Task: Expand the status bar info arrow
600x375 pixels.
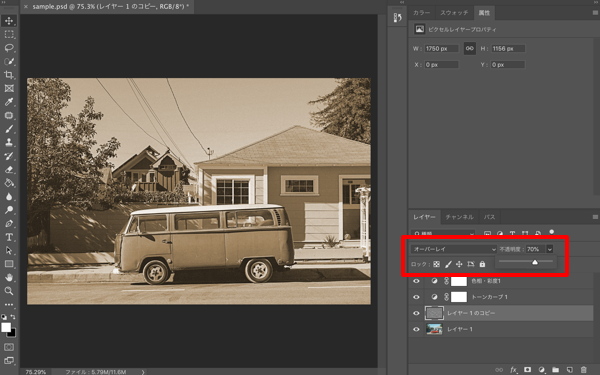Action: [143, 372]
